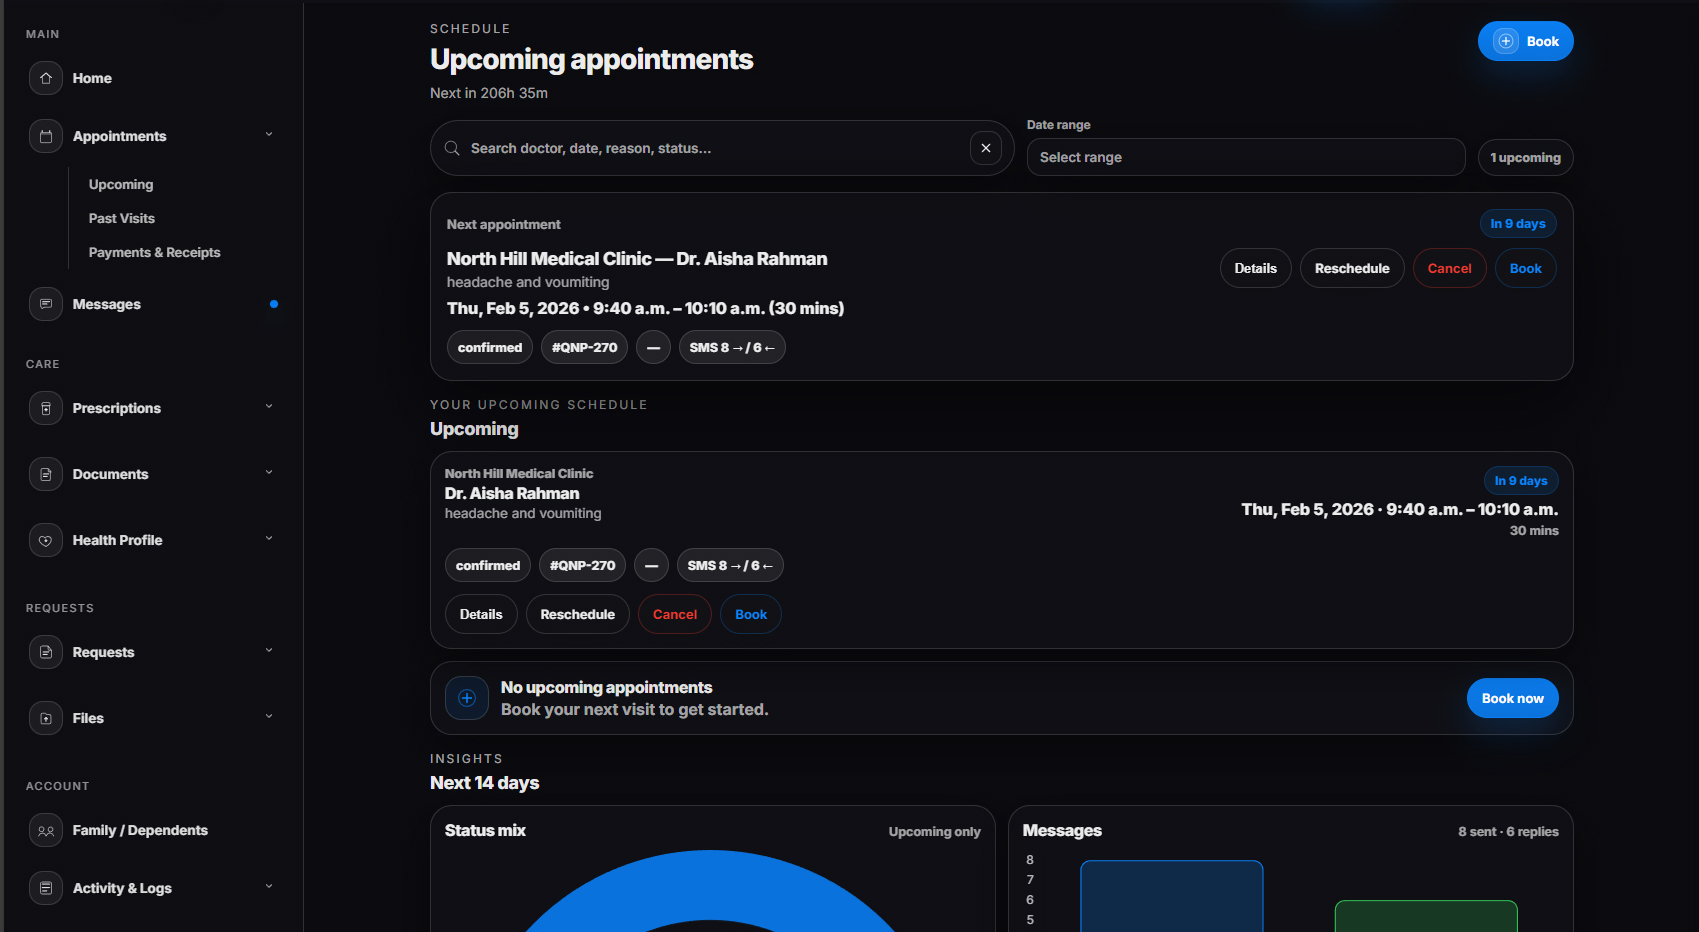The height and width of the screenshot is (932, 1699).
Task: Click the magnifier icon in the search bar
Action: coord(452,148)
